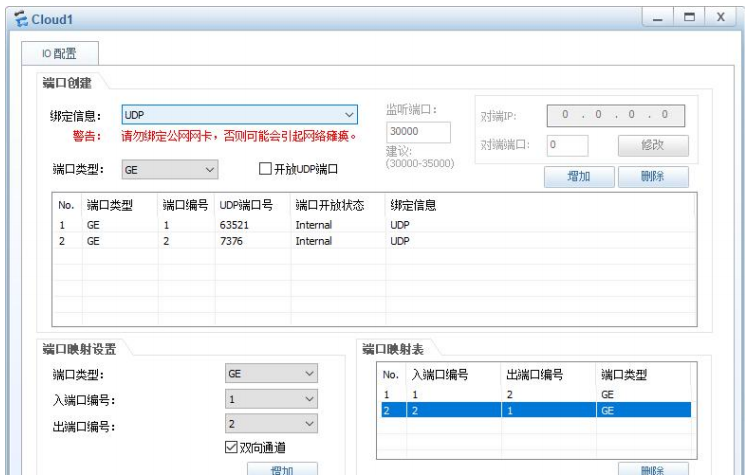
Task: Open the 端口类型 GE dropdown in 端口创建
Action: point(170,170)
